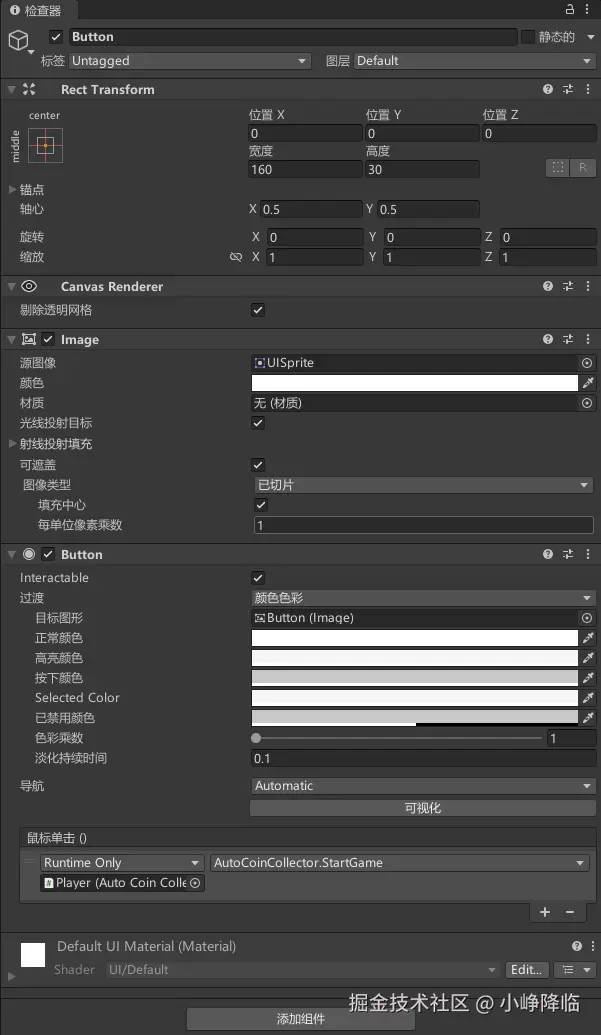Click the inspector lock icon
601x1035 pixels.
click(570, 9)
